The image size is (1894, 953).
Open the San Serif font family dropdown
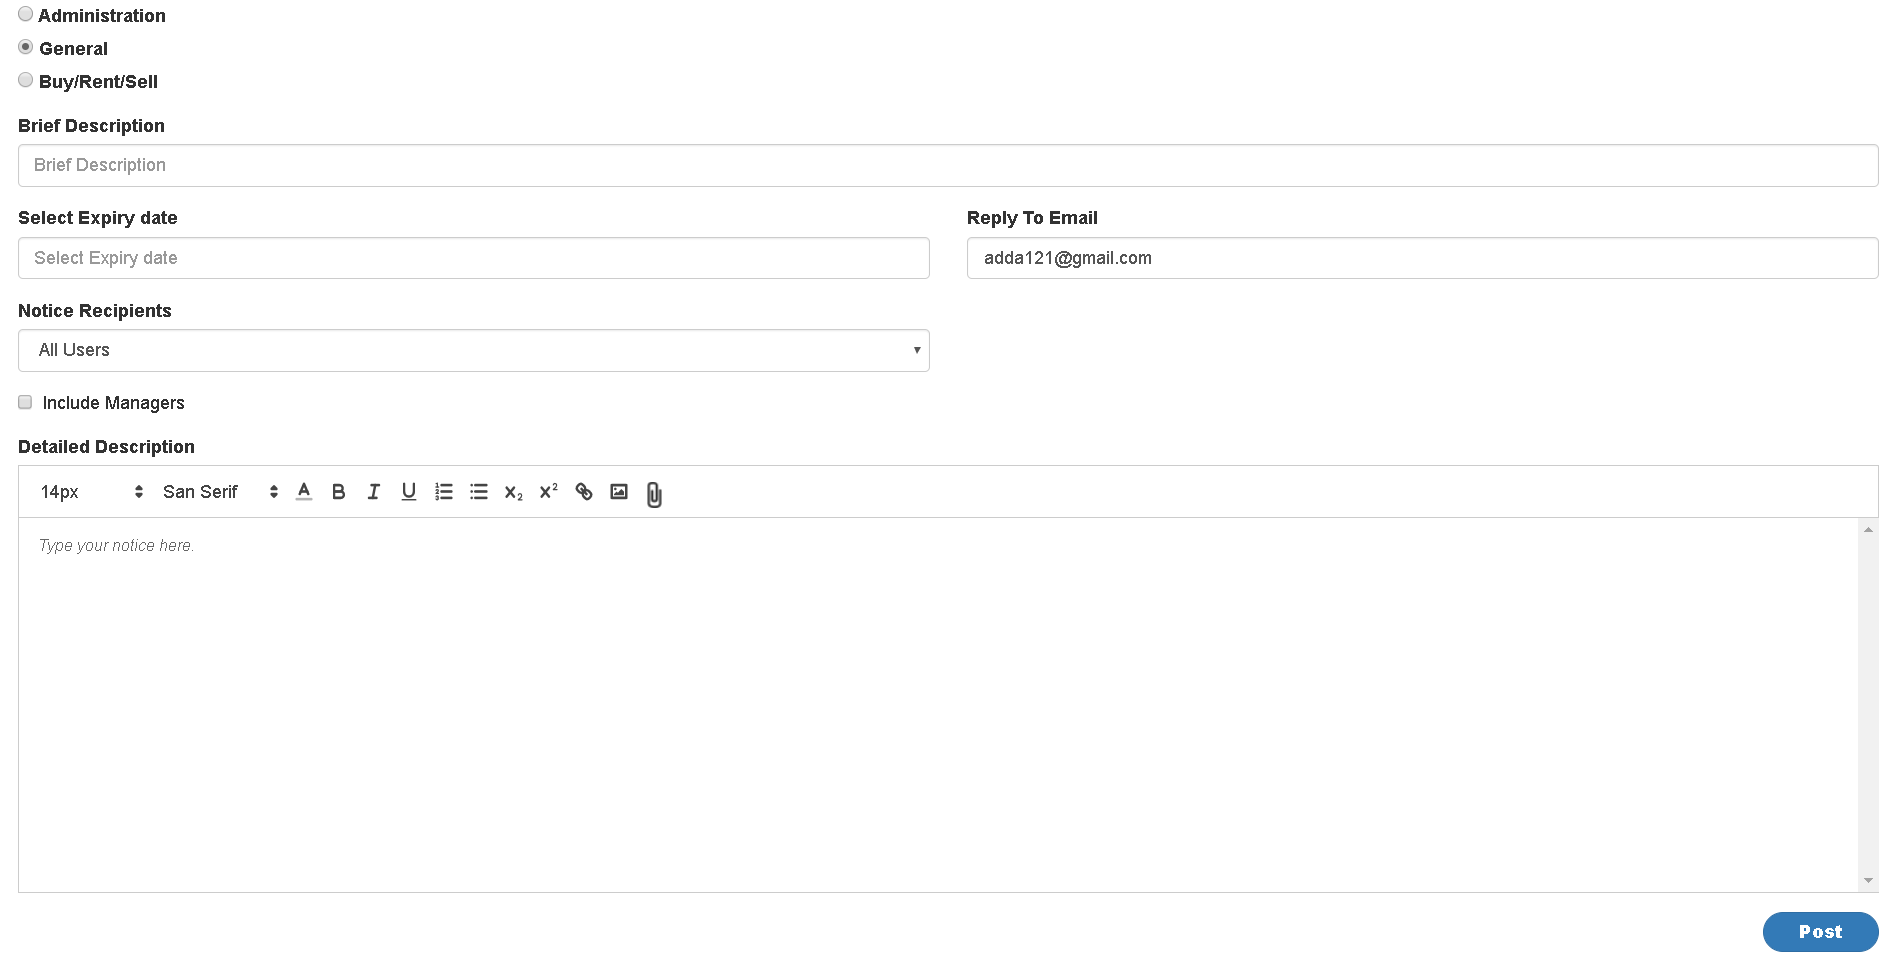point(220,492)
